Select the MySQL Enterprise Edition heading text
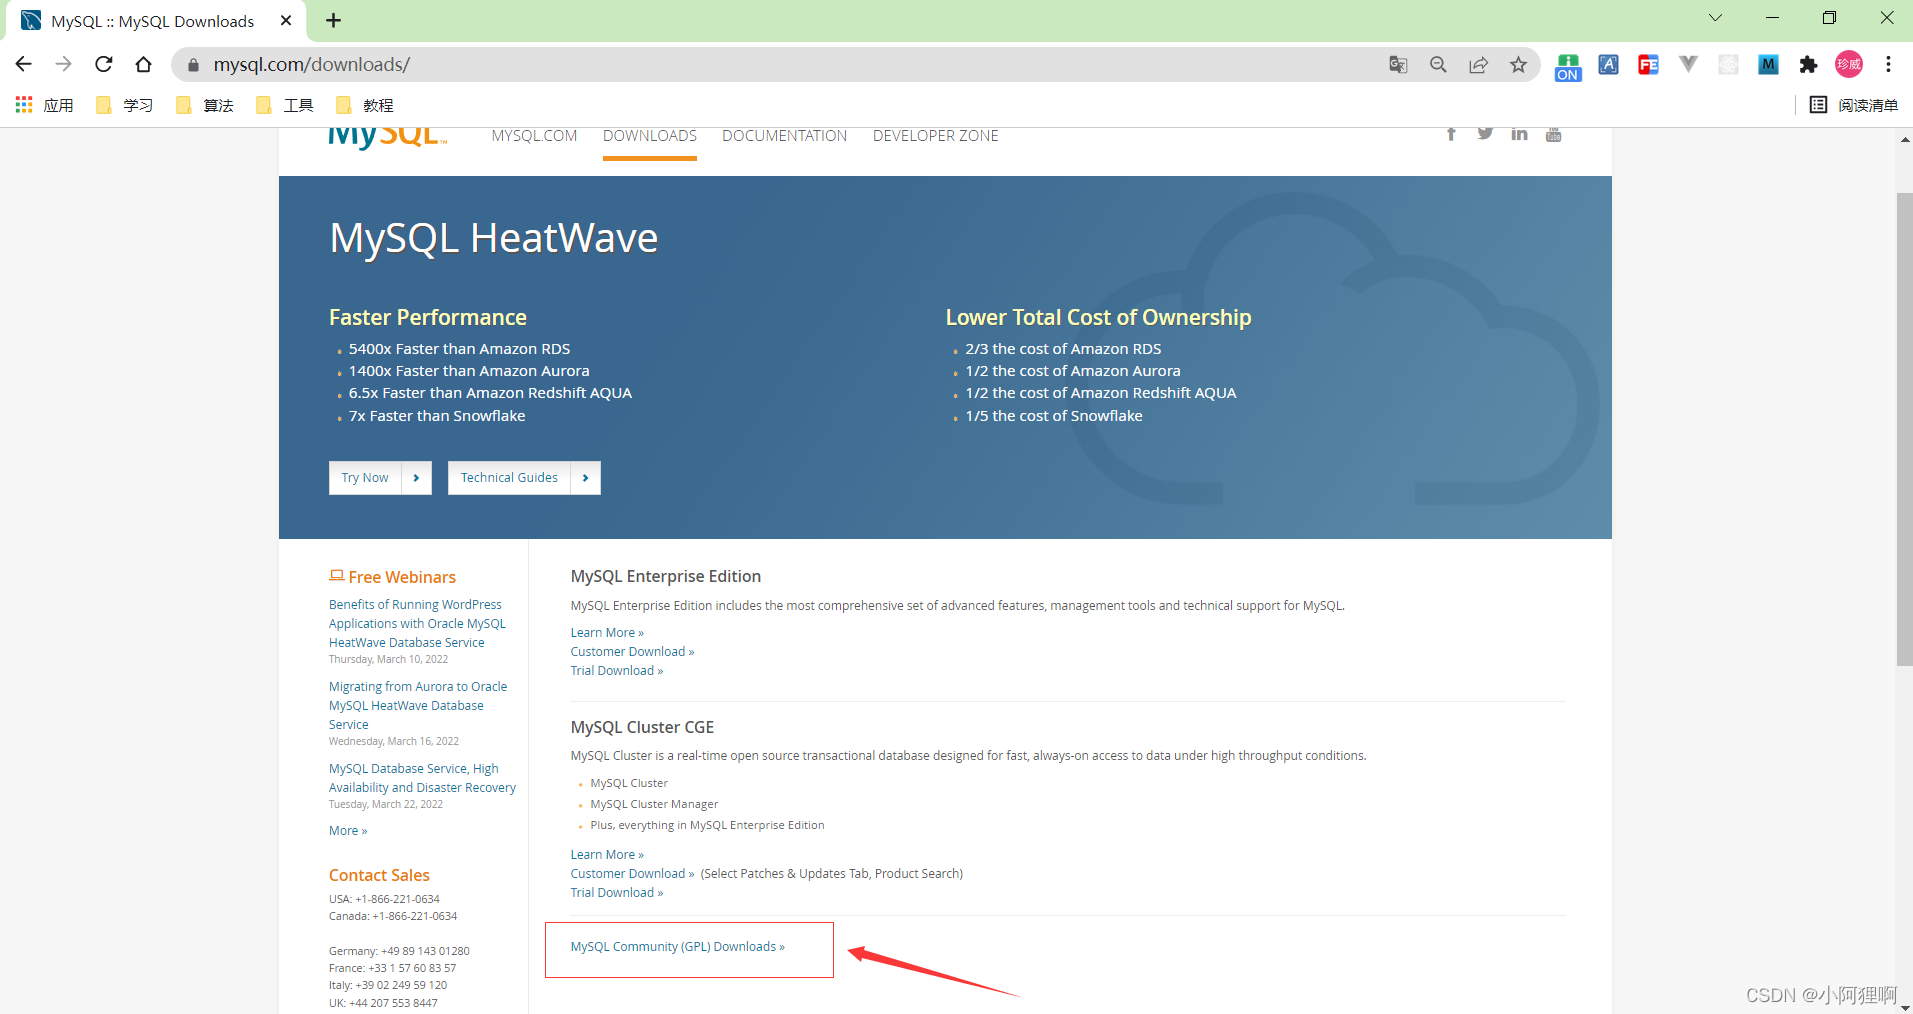This screenshot has height=1014, width=1913. coord(666,576)
